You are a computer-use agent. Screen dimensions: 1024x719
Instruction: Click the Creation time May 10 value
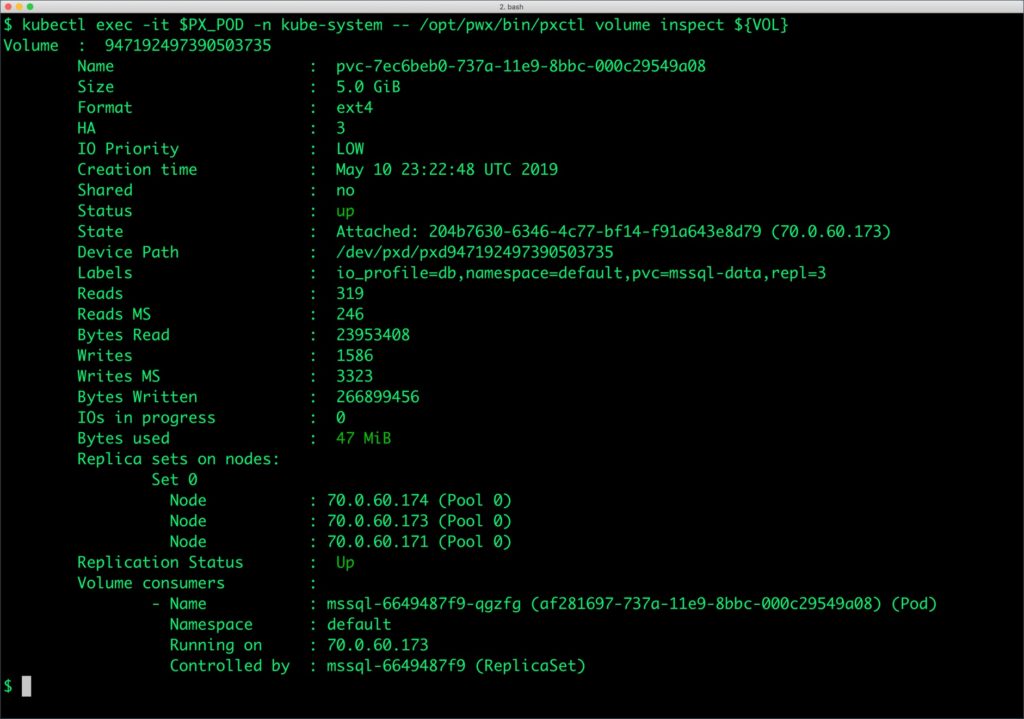tap(446, 169)
